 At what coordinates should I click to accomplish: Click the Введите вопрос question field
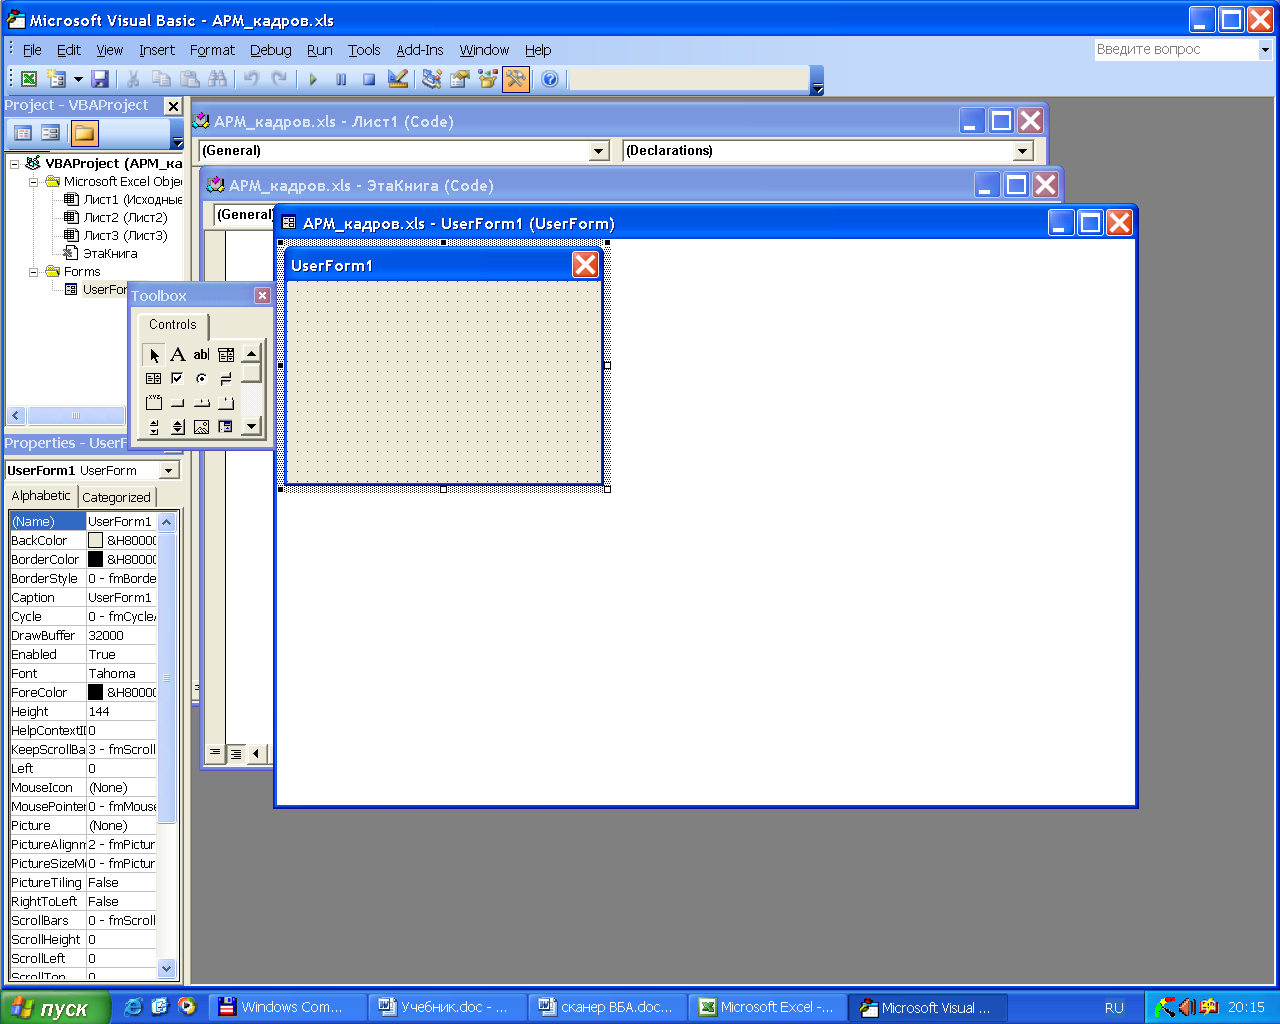coord(1176,49)
